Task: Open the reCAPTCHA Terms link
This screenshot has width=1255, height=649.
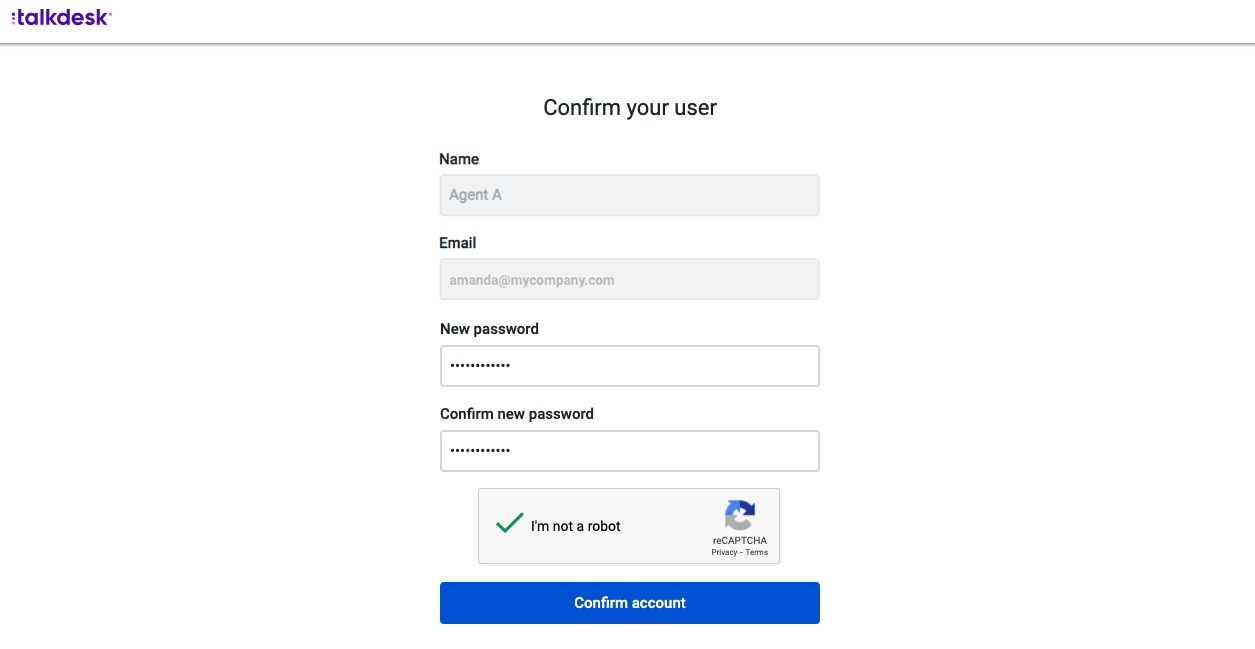Action: coord(757,552)
